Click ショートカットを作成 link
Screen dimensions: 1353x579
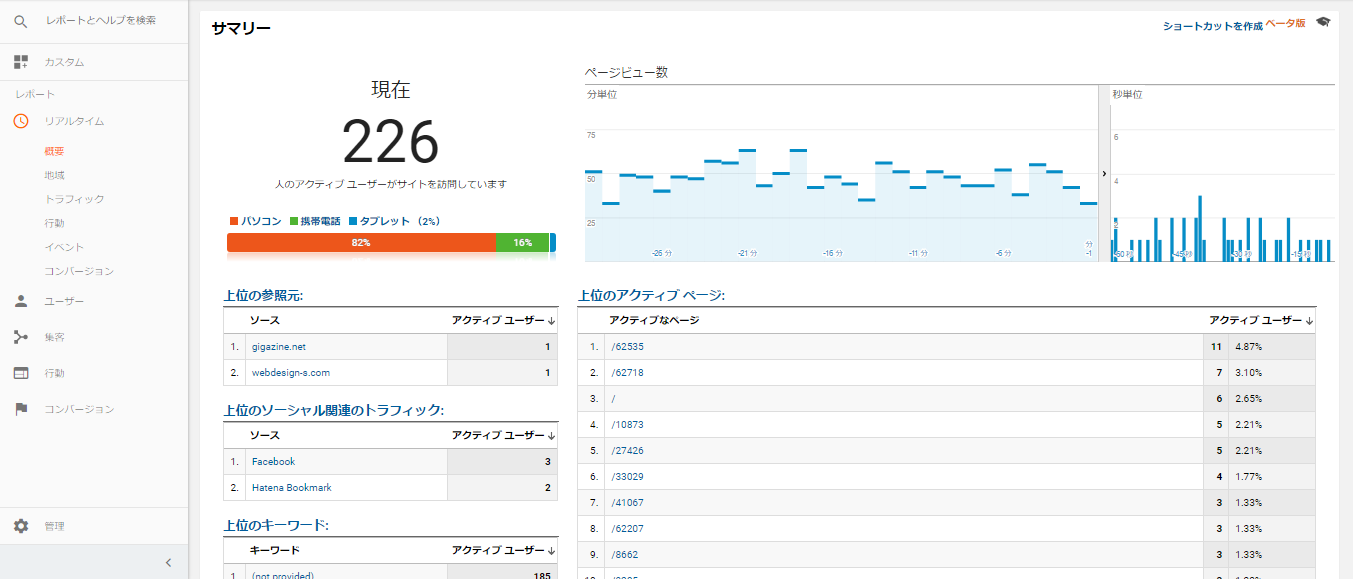pyautogui.click(x=1212, y=26)
